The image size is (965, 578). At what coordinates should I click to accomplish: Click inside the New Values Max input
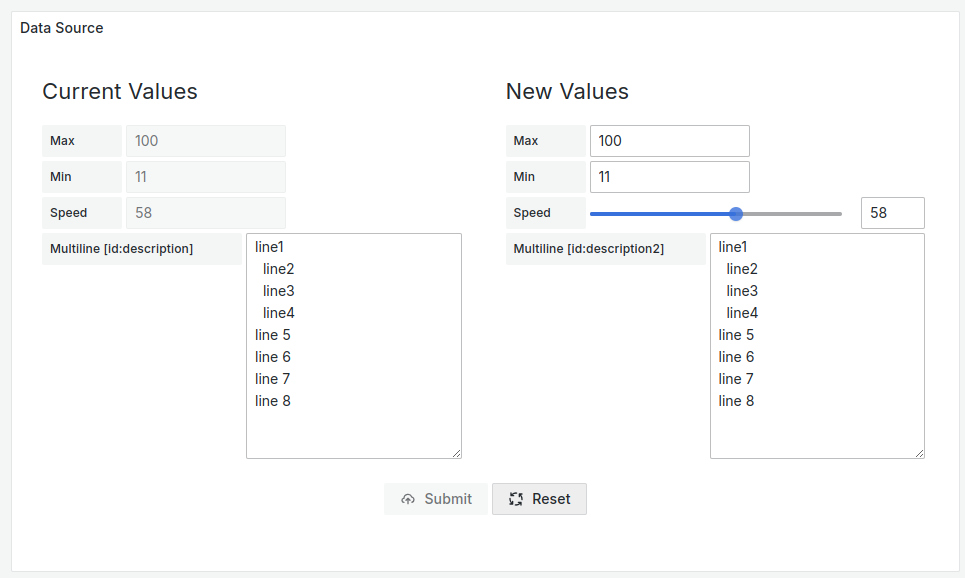668,140
